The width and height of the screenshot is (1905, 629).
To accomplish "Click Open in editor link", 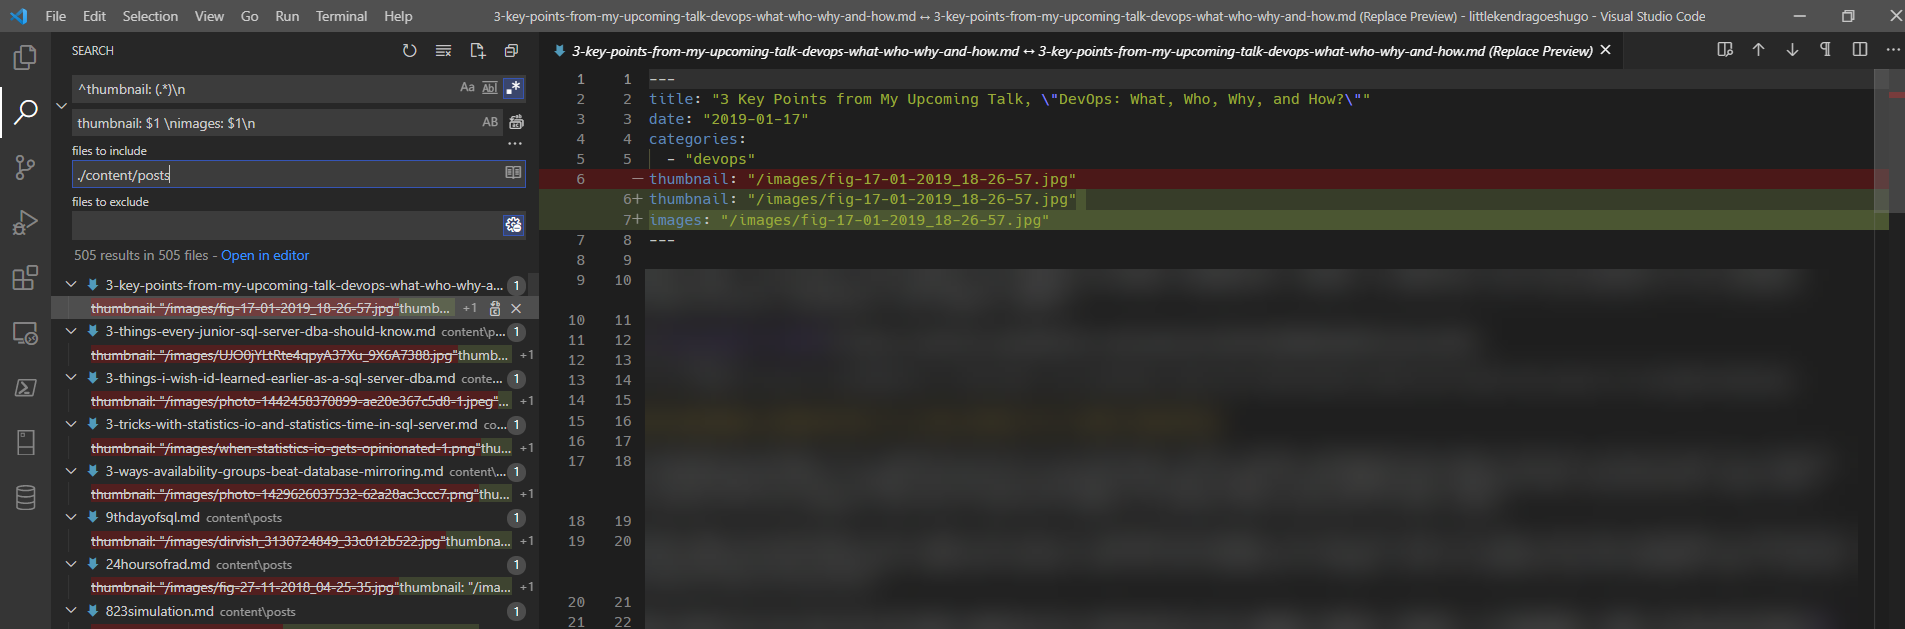I will click(x=265, y=255).
